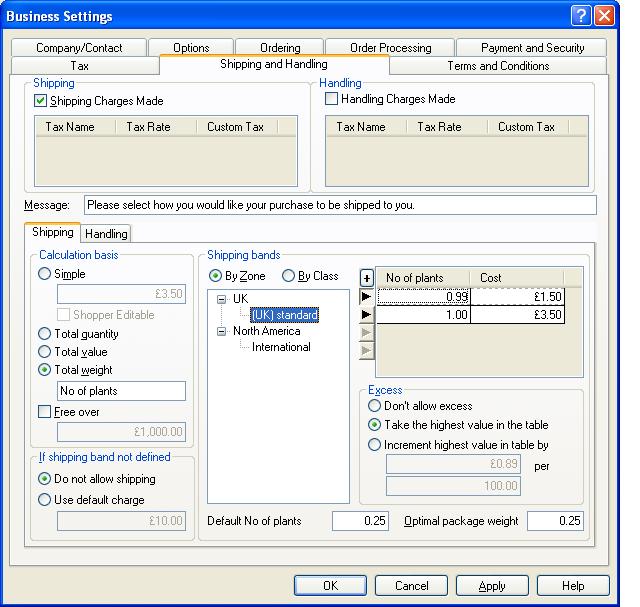640x607 pixels.
Task: Select International in the zone tree
Action: (281, 347)
